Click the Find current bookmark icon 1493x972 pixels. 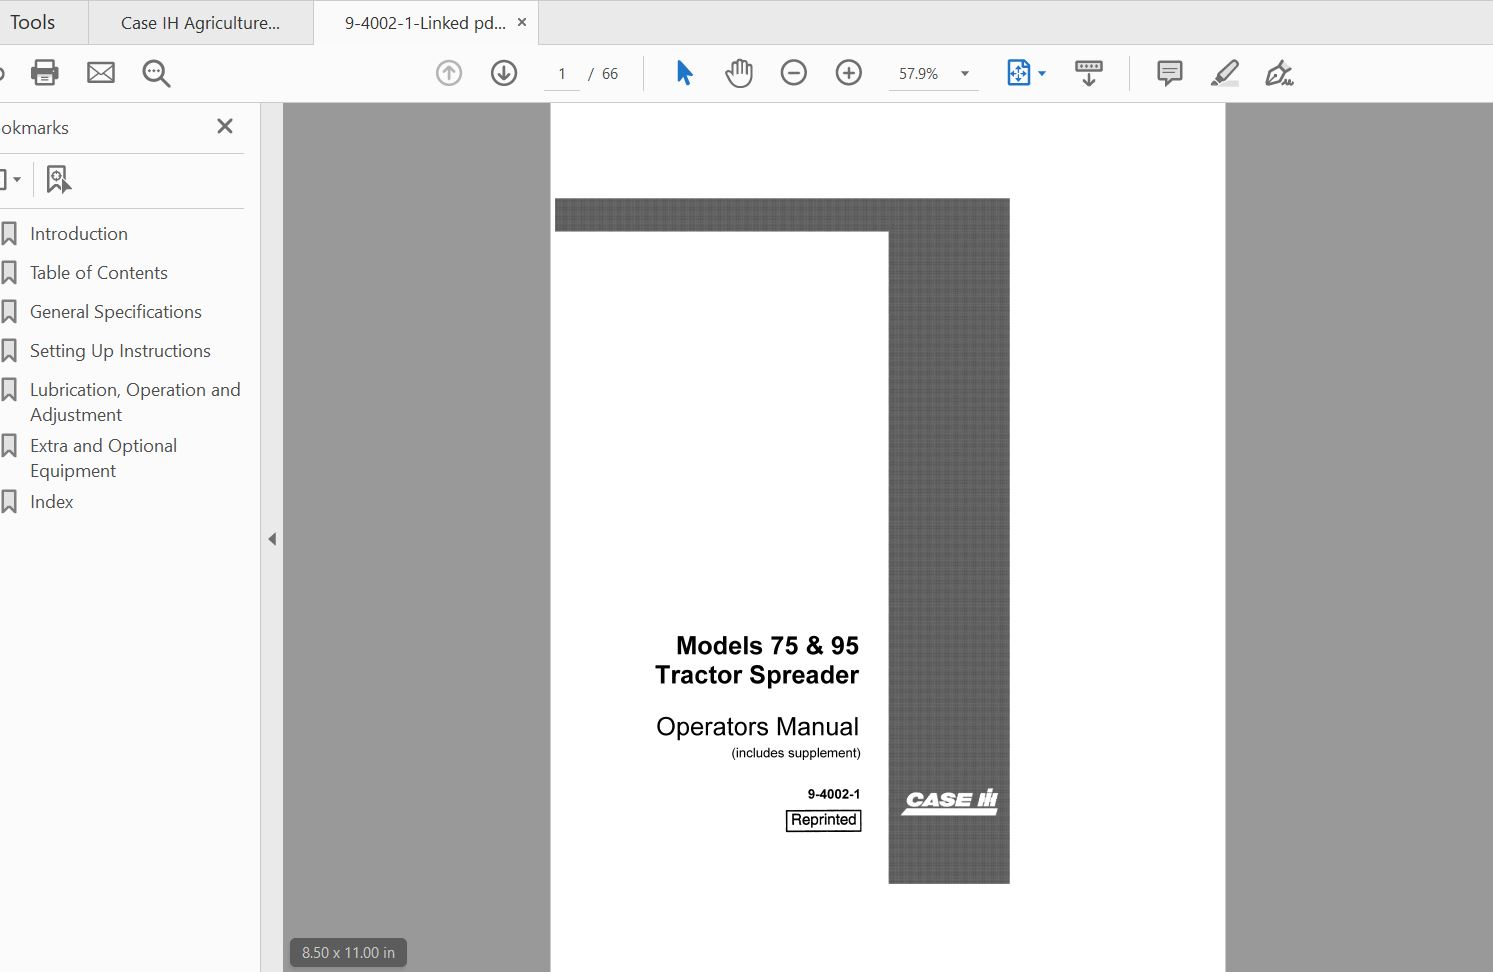(59, 179)
